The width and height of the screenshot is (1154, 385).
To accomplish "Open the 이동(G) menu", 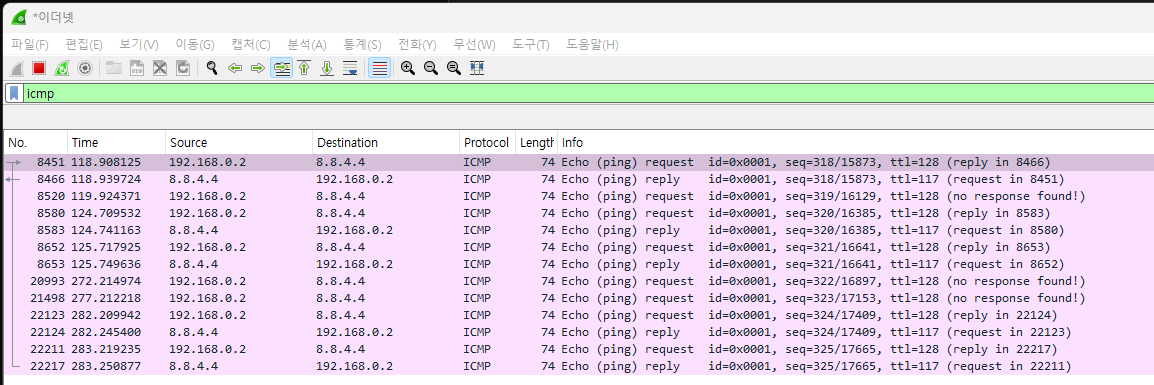I will coord(195,45).
